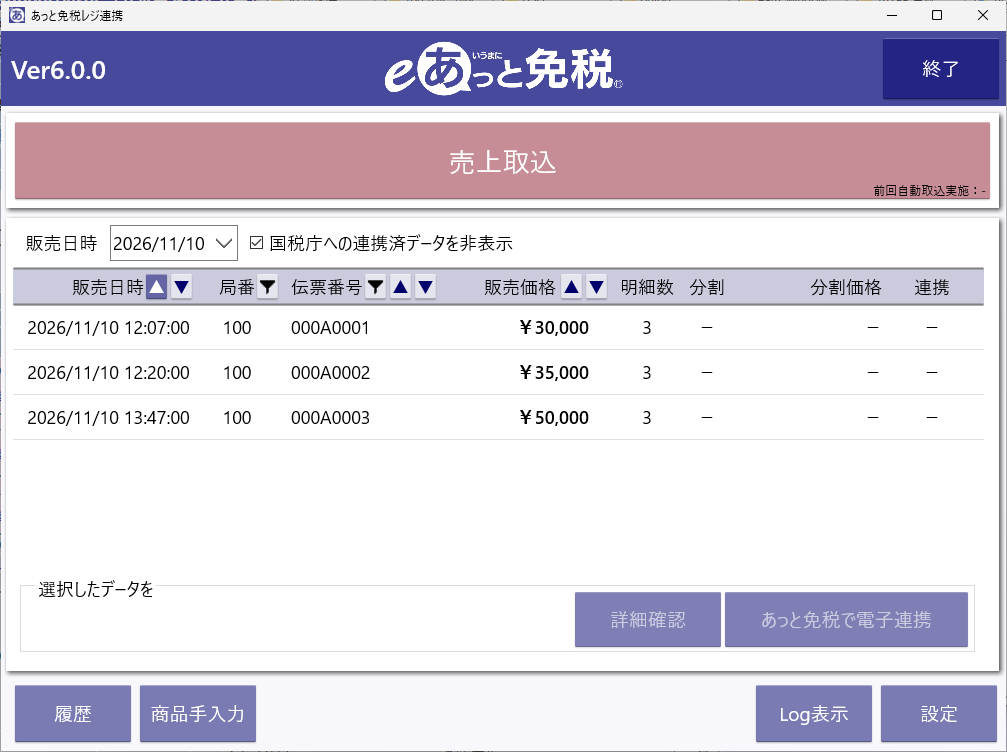The height and width of the screenshot is (752, 1007).
Task: Sort 販売価格 column descending
Action: 597,286
